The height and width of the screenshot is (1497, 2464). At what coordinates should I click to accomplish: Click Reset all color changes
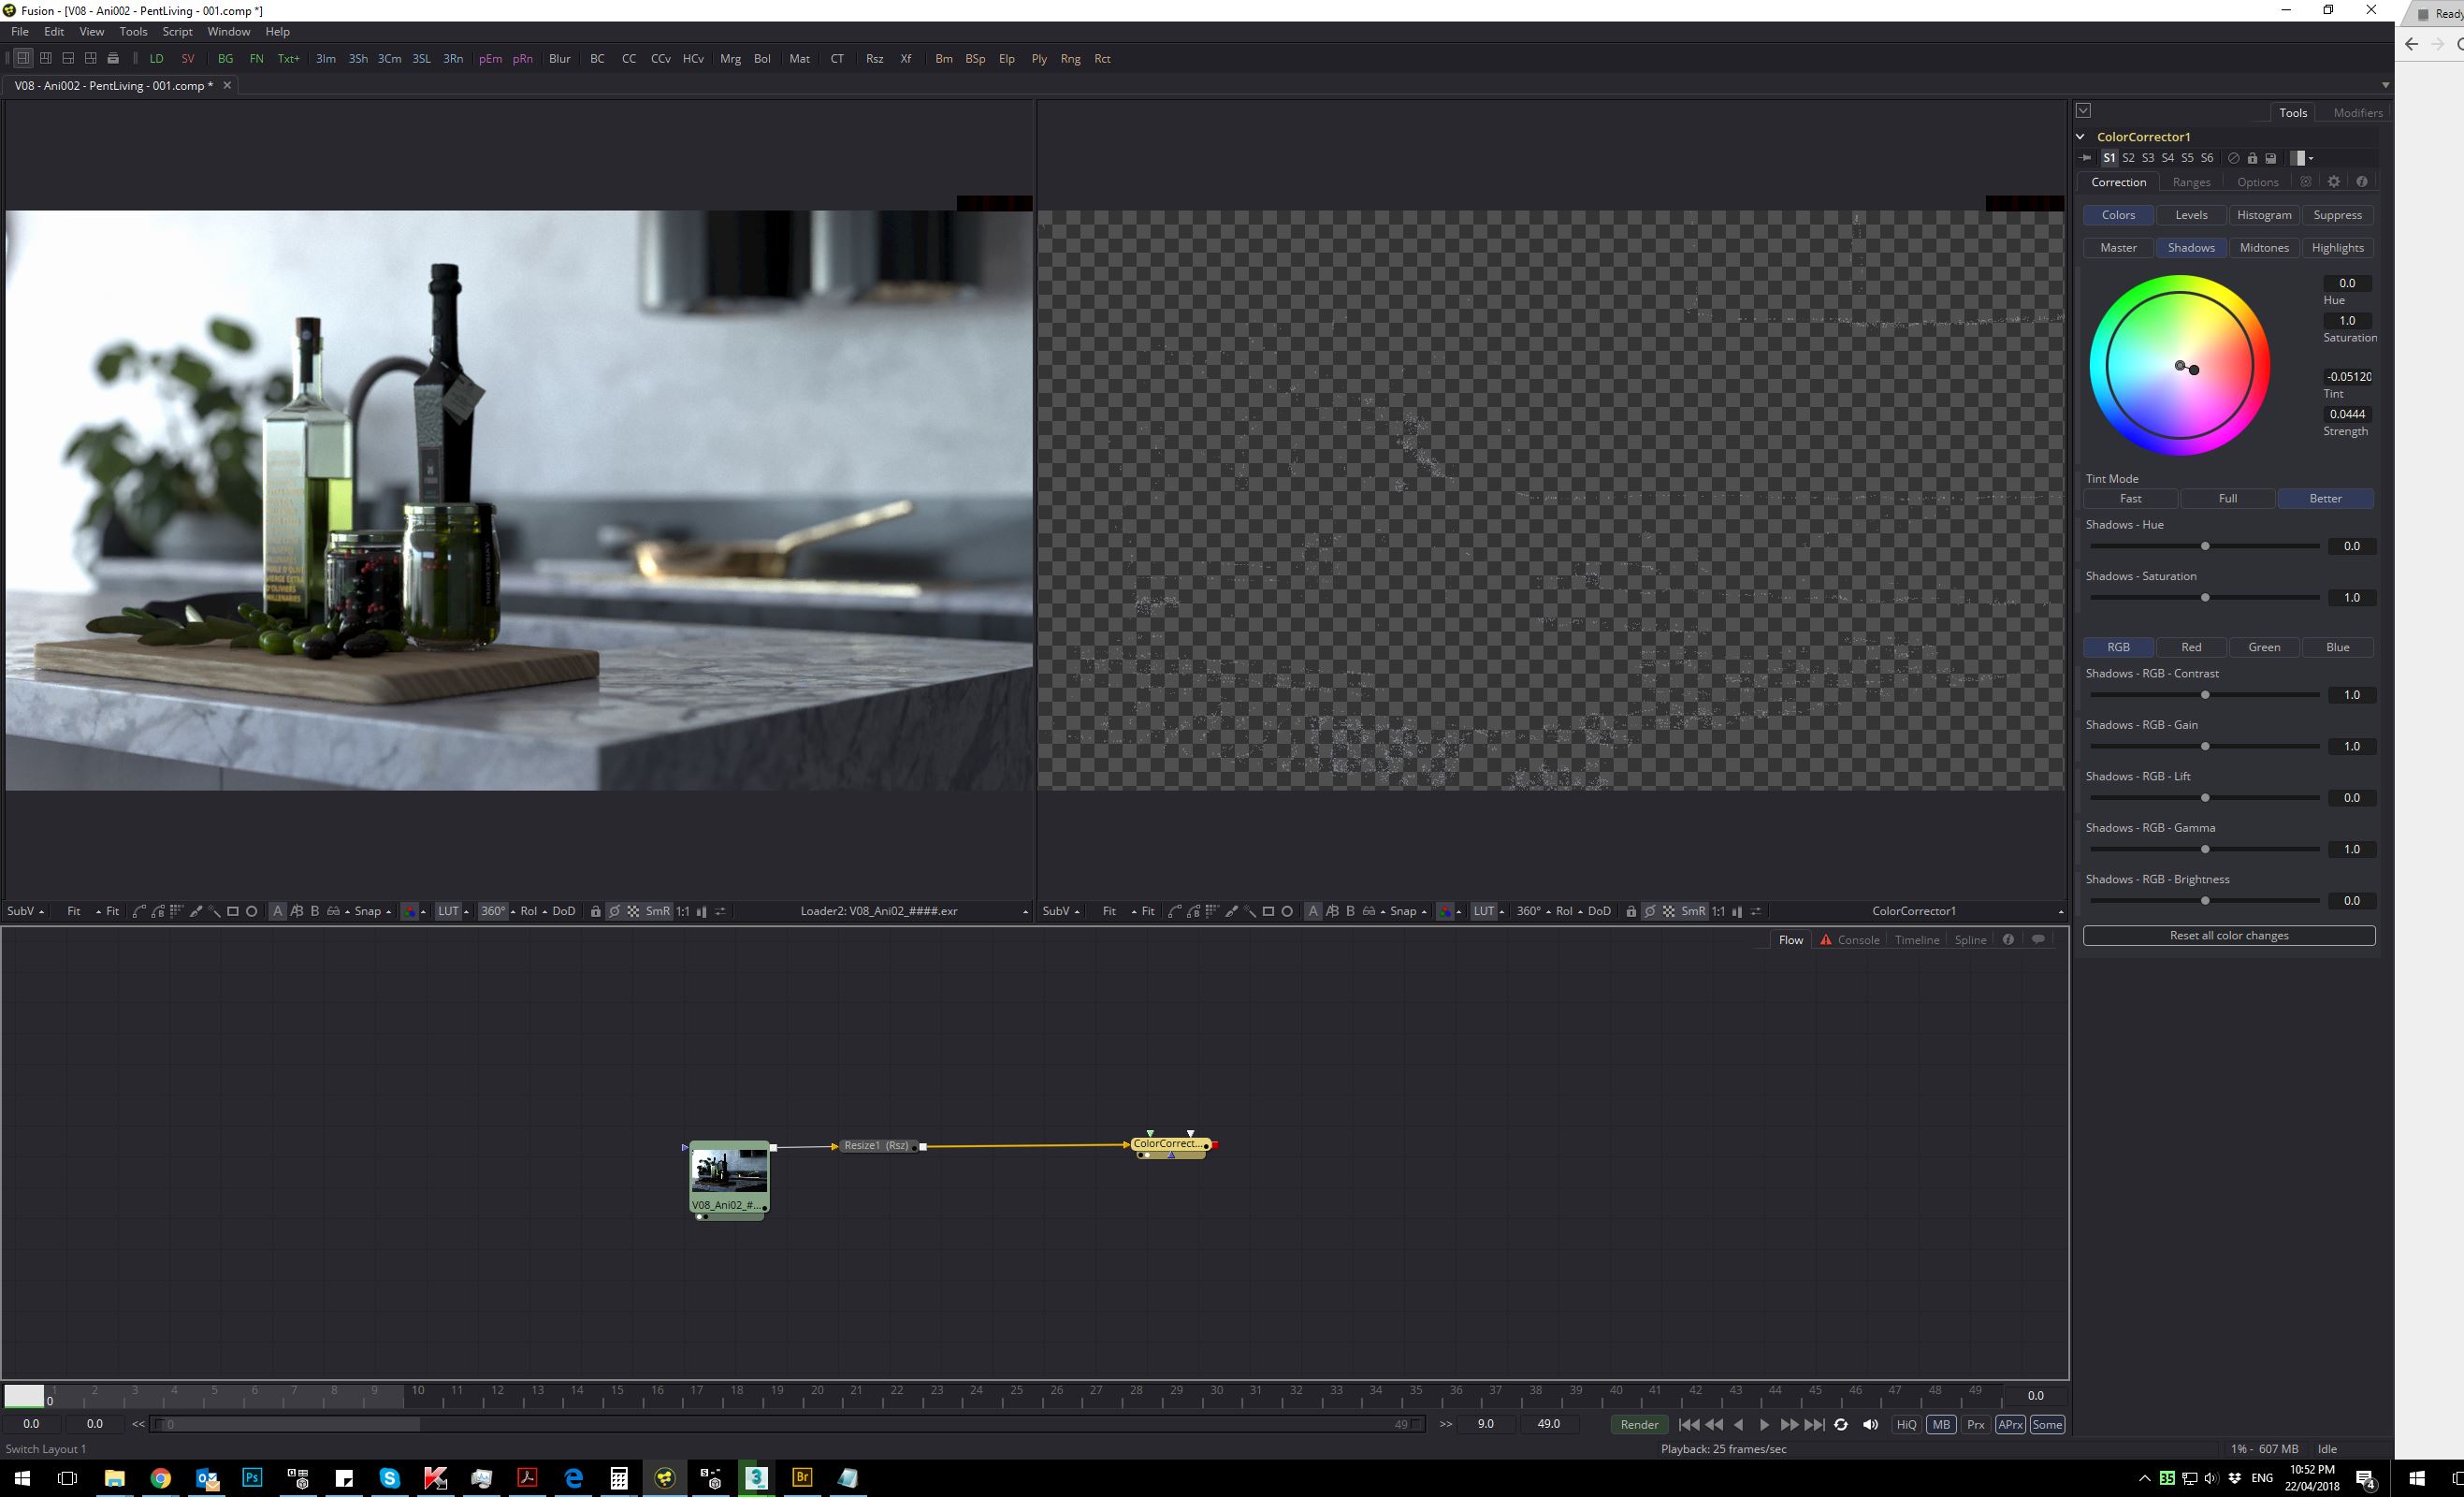coord(2228,935)
